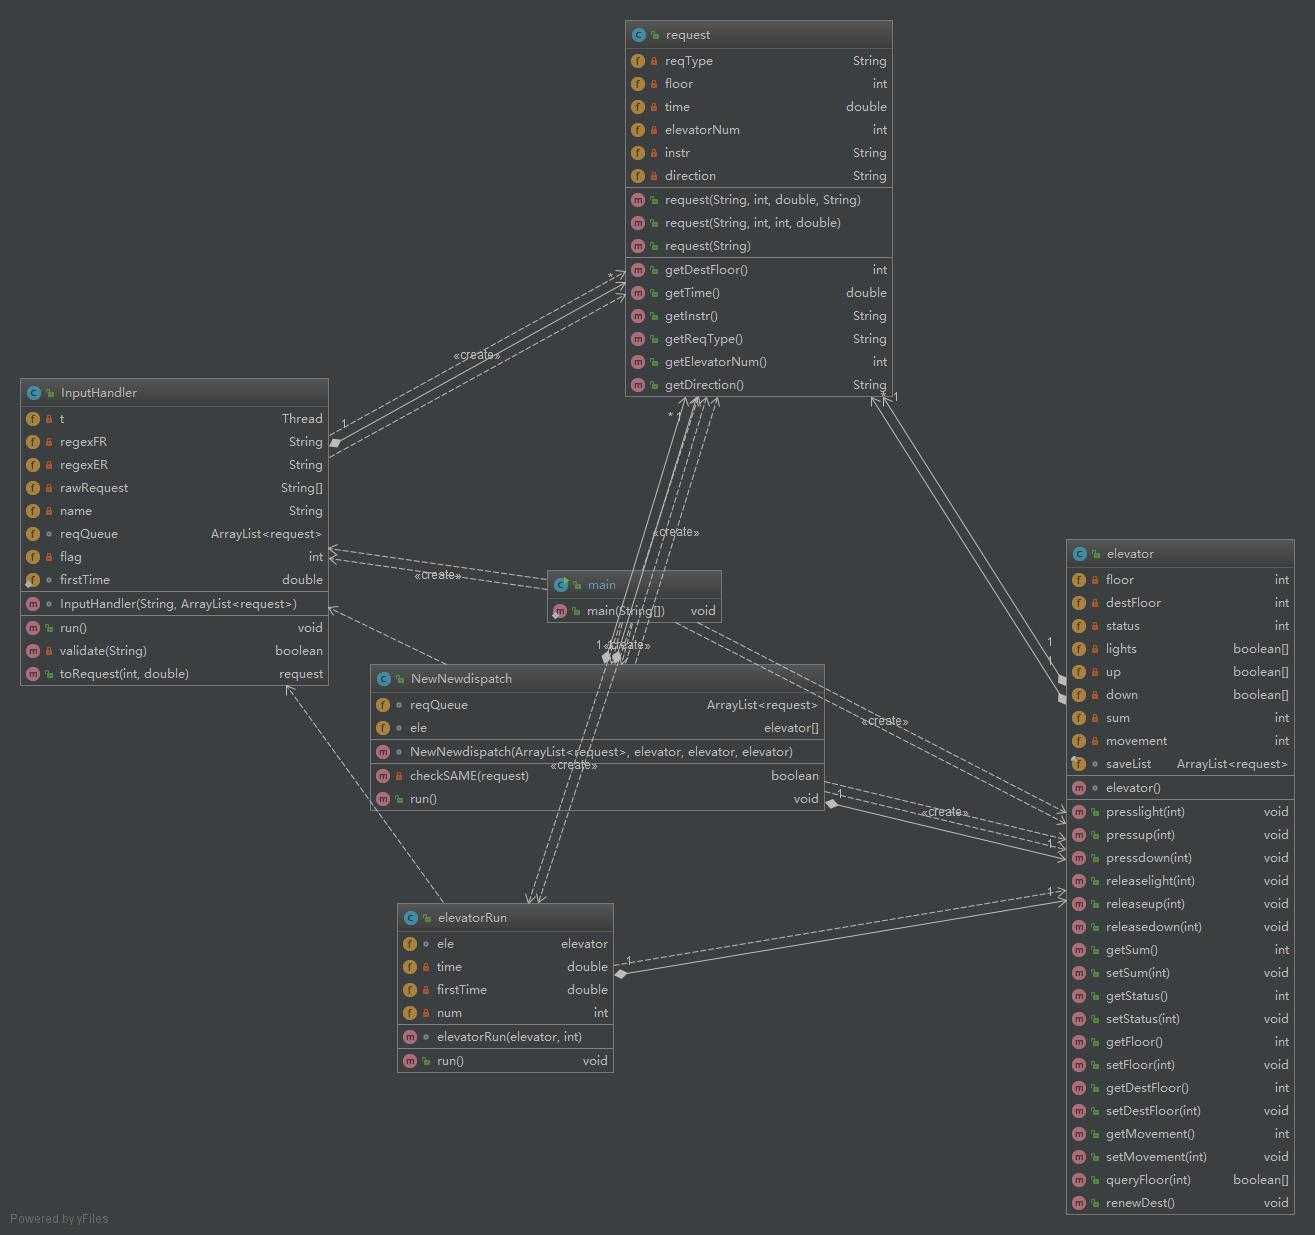Image resolution: width=1315 pixels, height=1235 pixels.
Task: Click the class icon beside InputHandler header
Action: (x=33, y=393)
